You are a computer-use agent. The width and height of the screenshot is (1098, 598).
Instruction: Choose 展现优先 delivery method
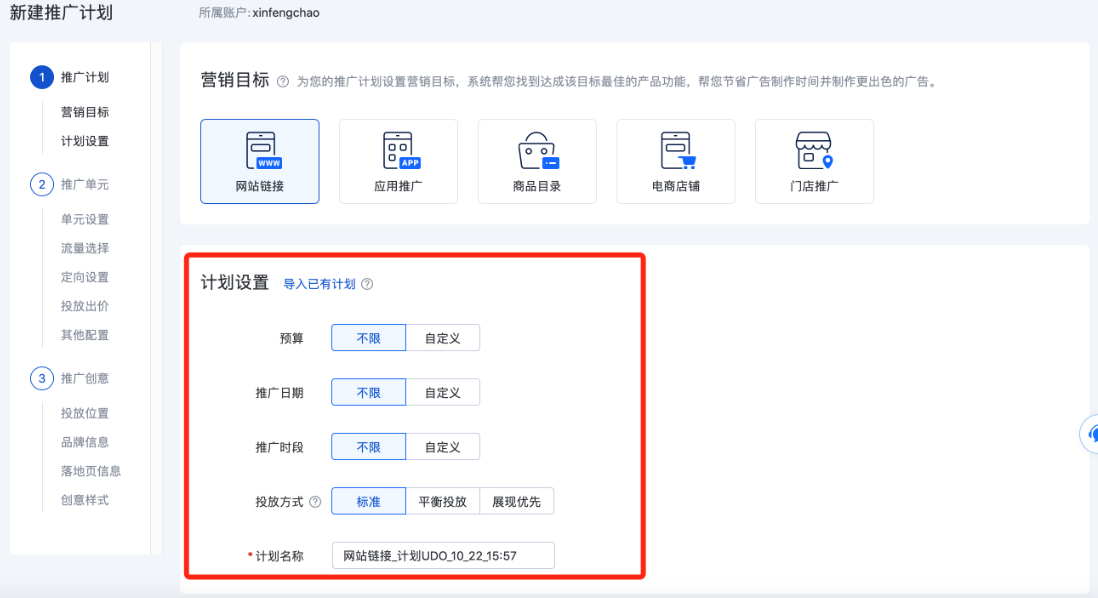click(x=517, y=502)
